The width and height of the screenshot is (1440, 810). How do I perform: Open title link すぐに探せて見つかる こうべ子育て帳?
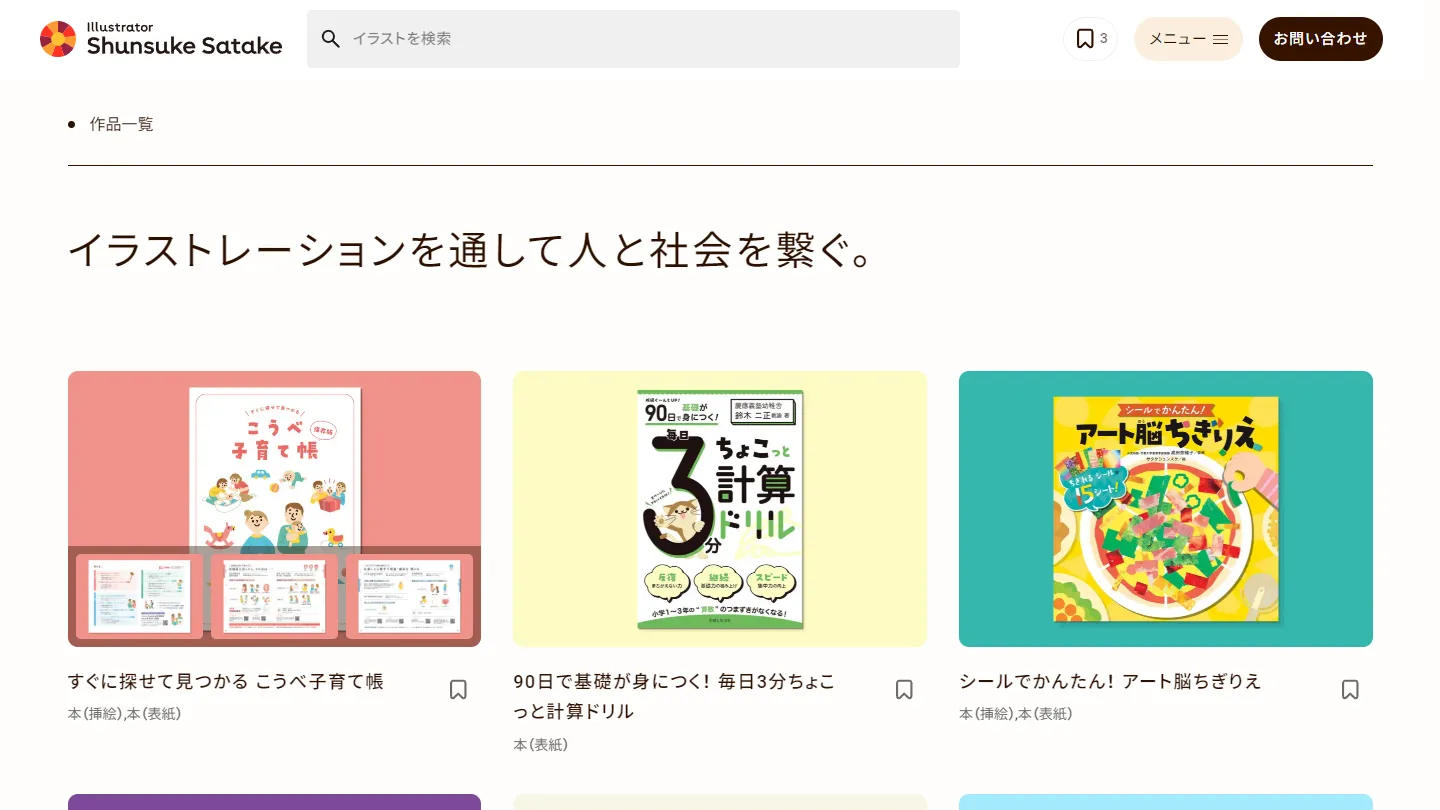[x=226, y=681]
